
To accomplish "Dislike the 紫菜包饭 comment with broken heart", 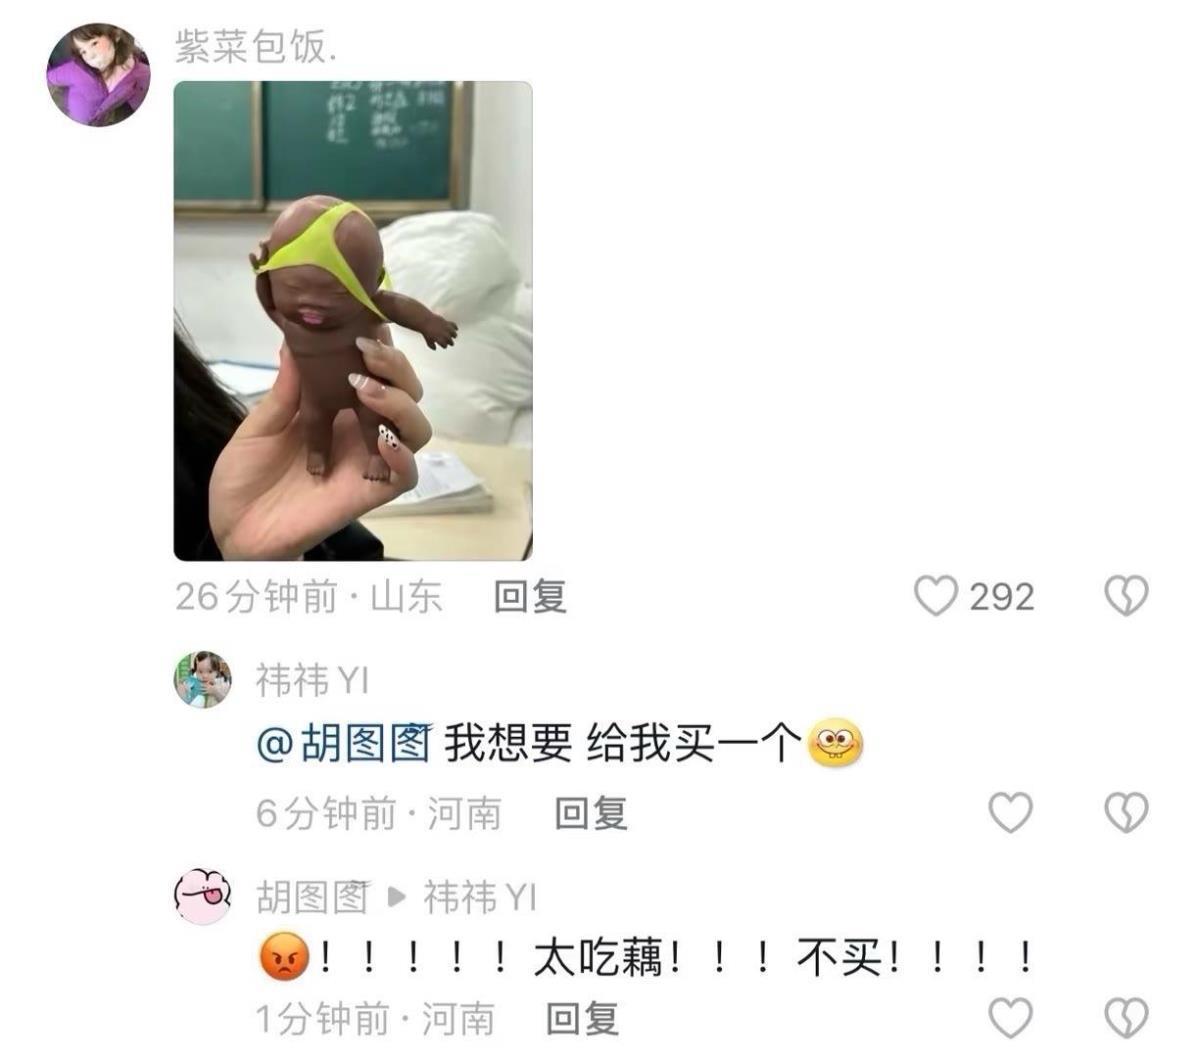I will click(1127, 597).
